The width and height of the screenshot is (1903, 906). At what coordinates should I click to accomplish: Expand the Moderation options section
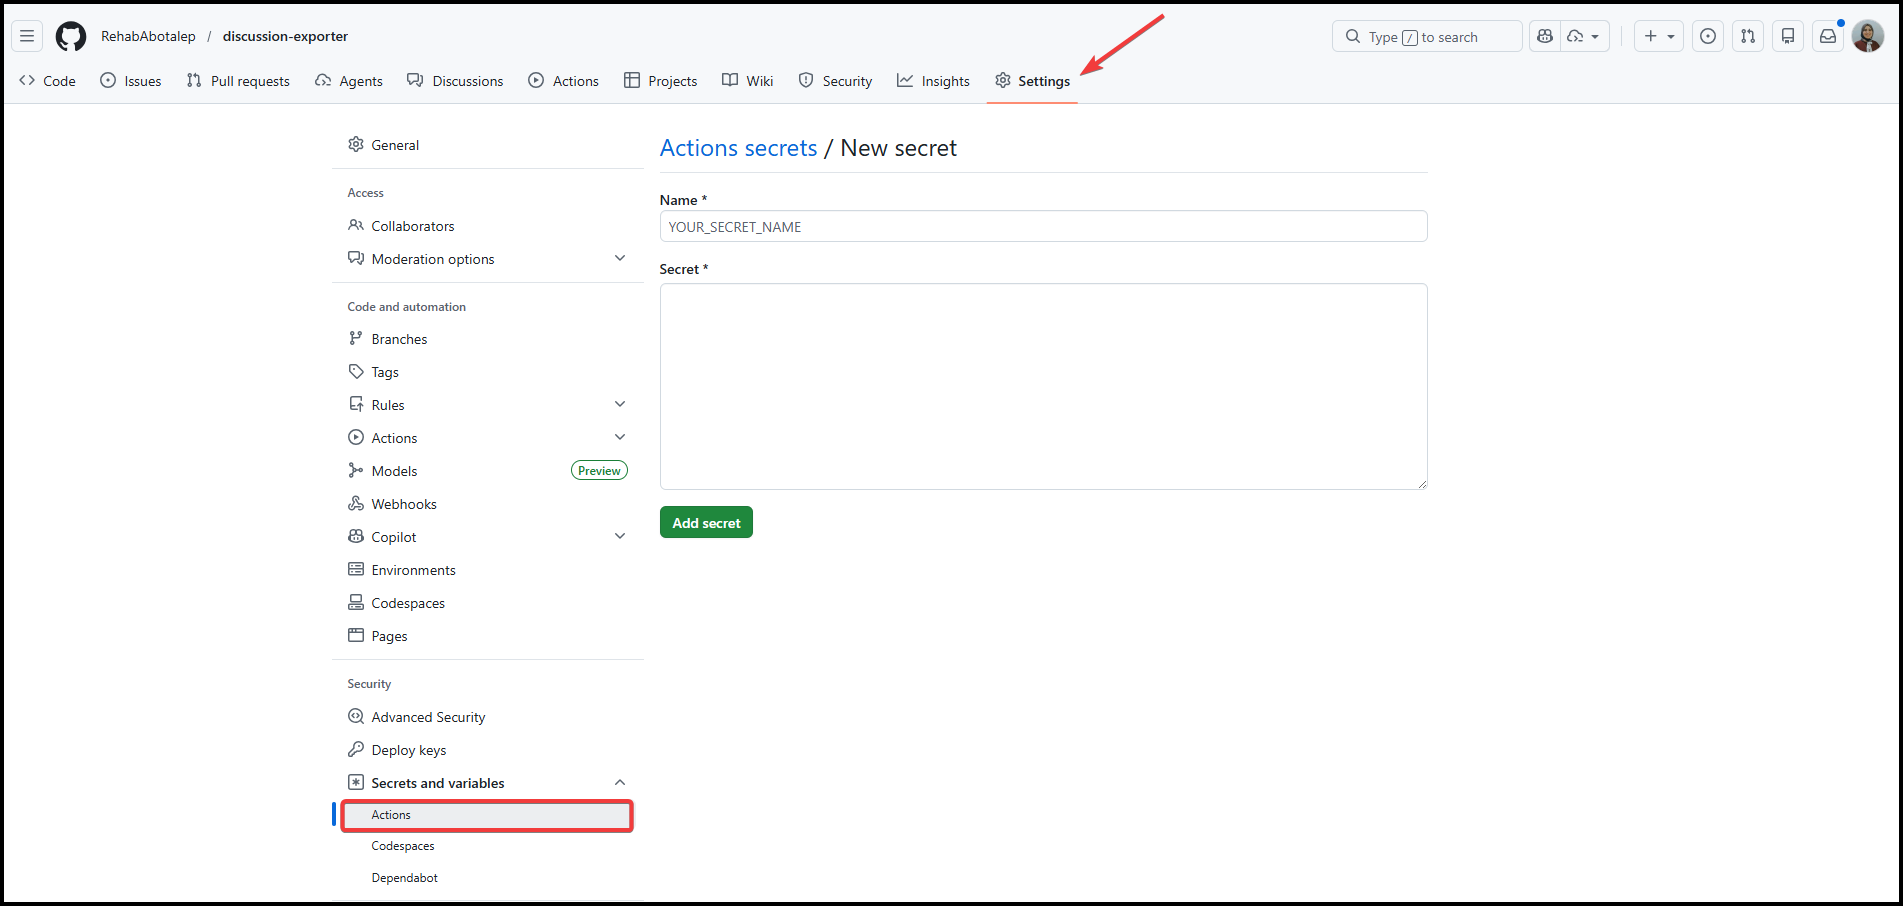tap(619, 259)
